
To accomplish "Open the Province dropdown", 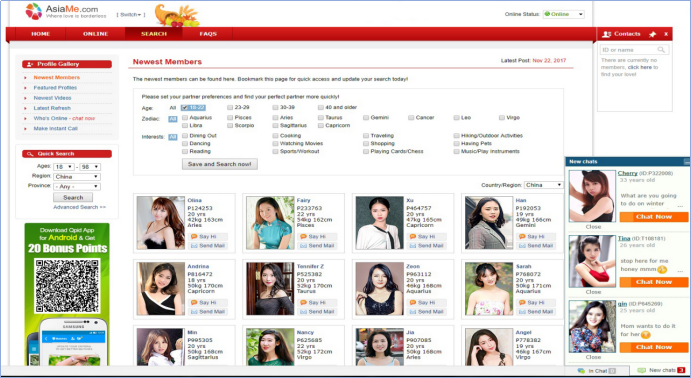I will coord(77,186).
